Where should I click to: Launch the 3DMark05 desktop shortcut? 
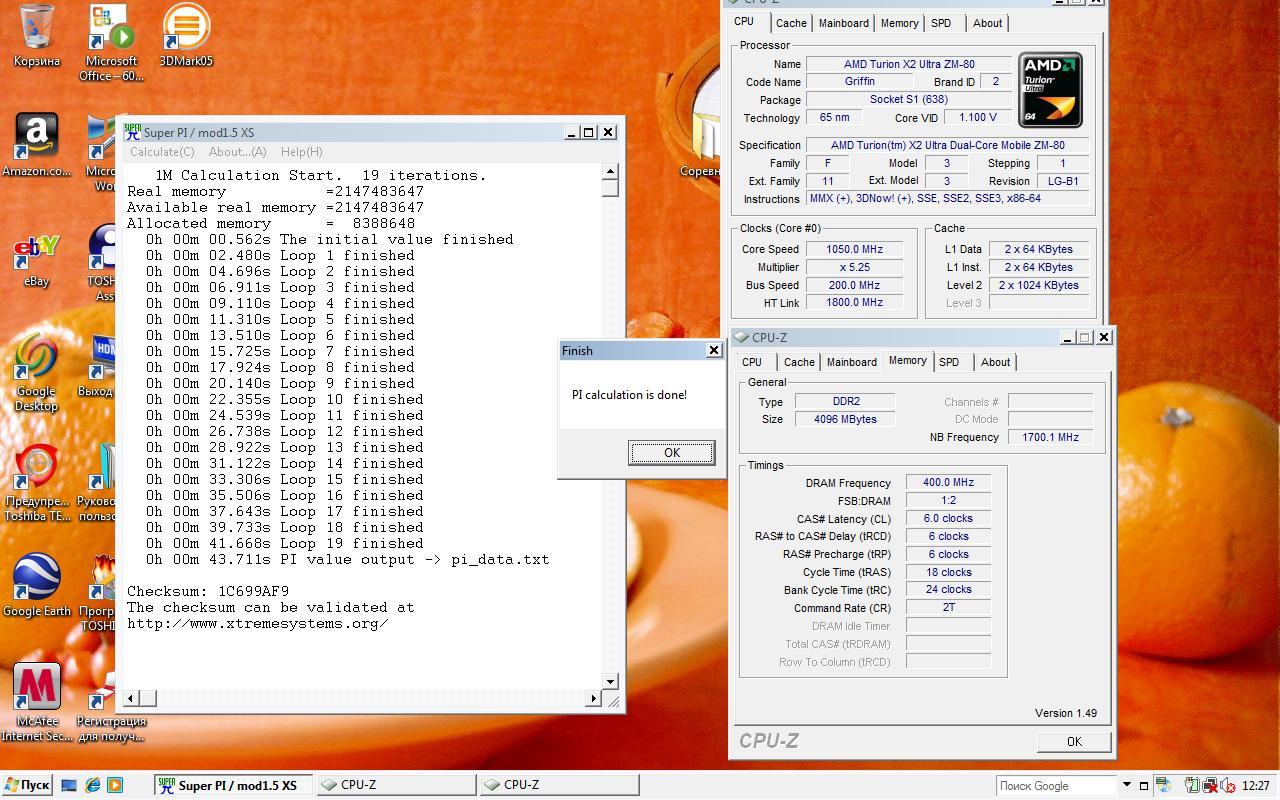(x=186, y=35)
